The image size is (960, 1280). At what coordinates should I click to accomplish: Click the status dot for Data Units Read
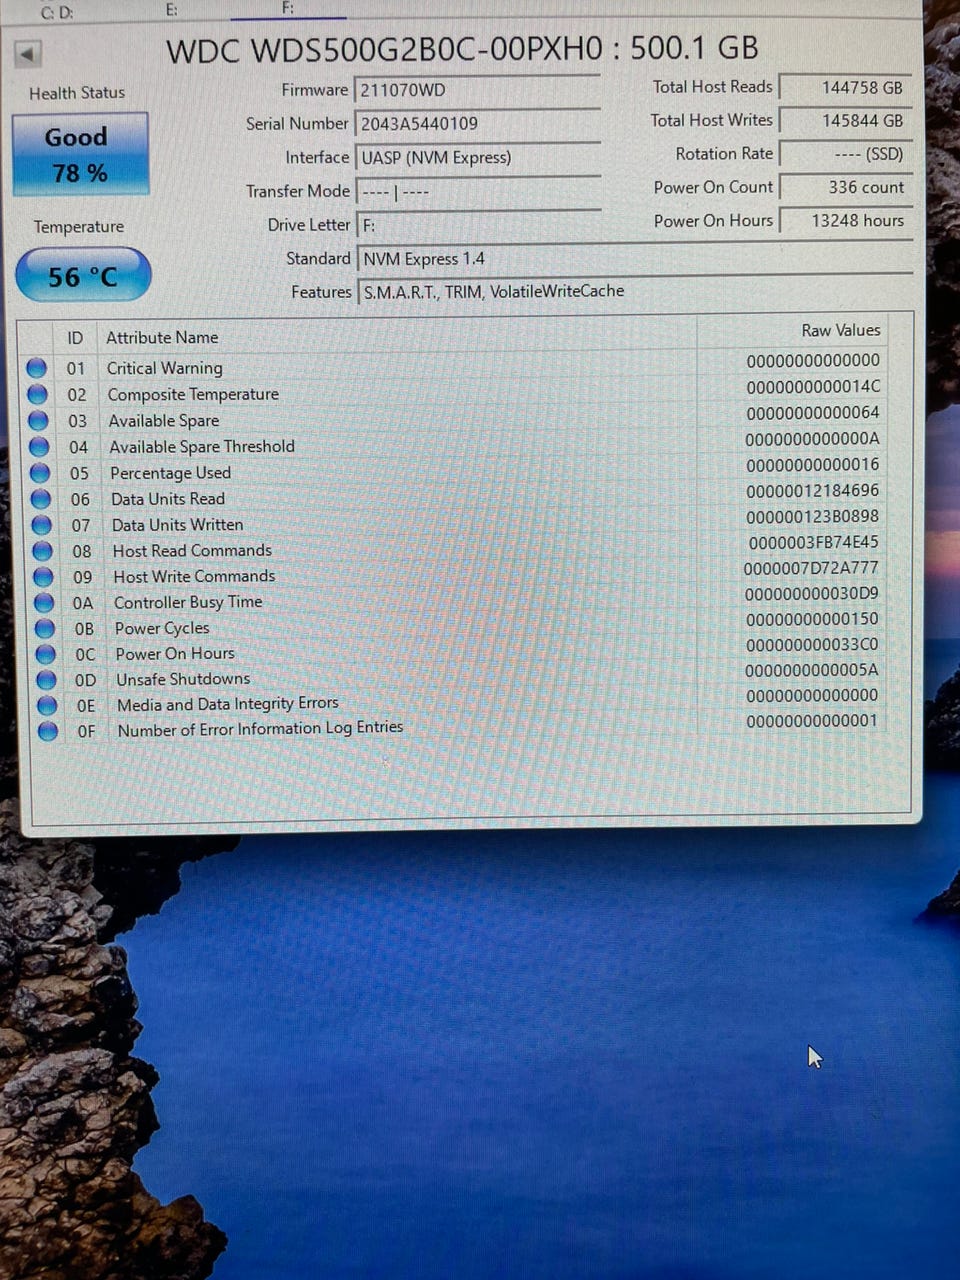(41, 498)
